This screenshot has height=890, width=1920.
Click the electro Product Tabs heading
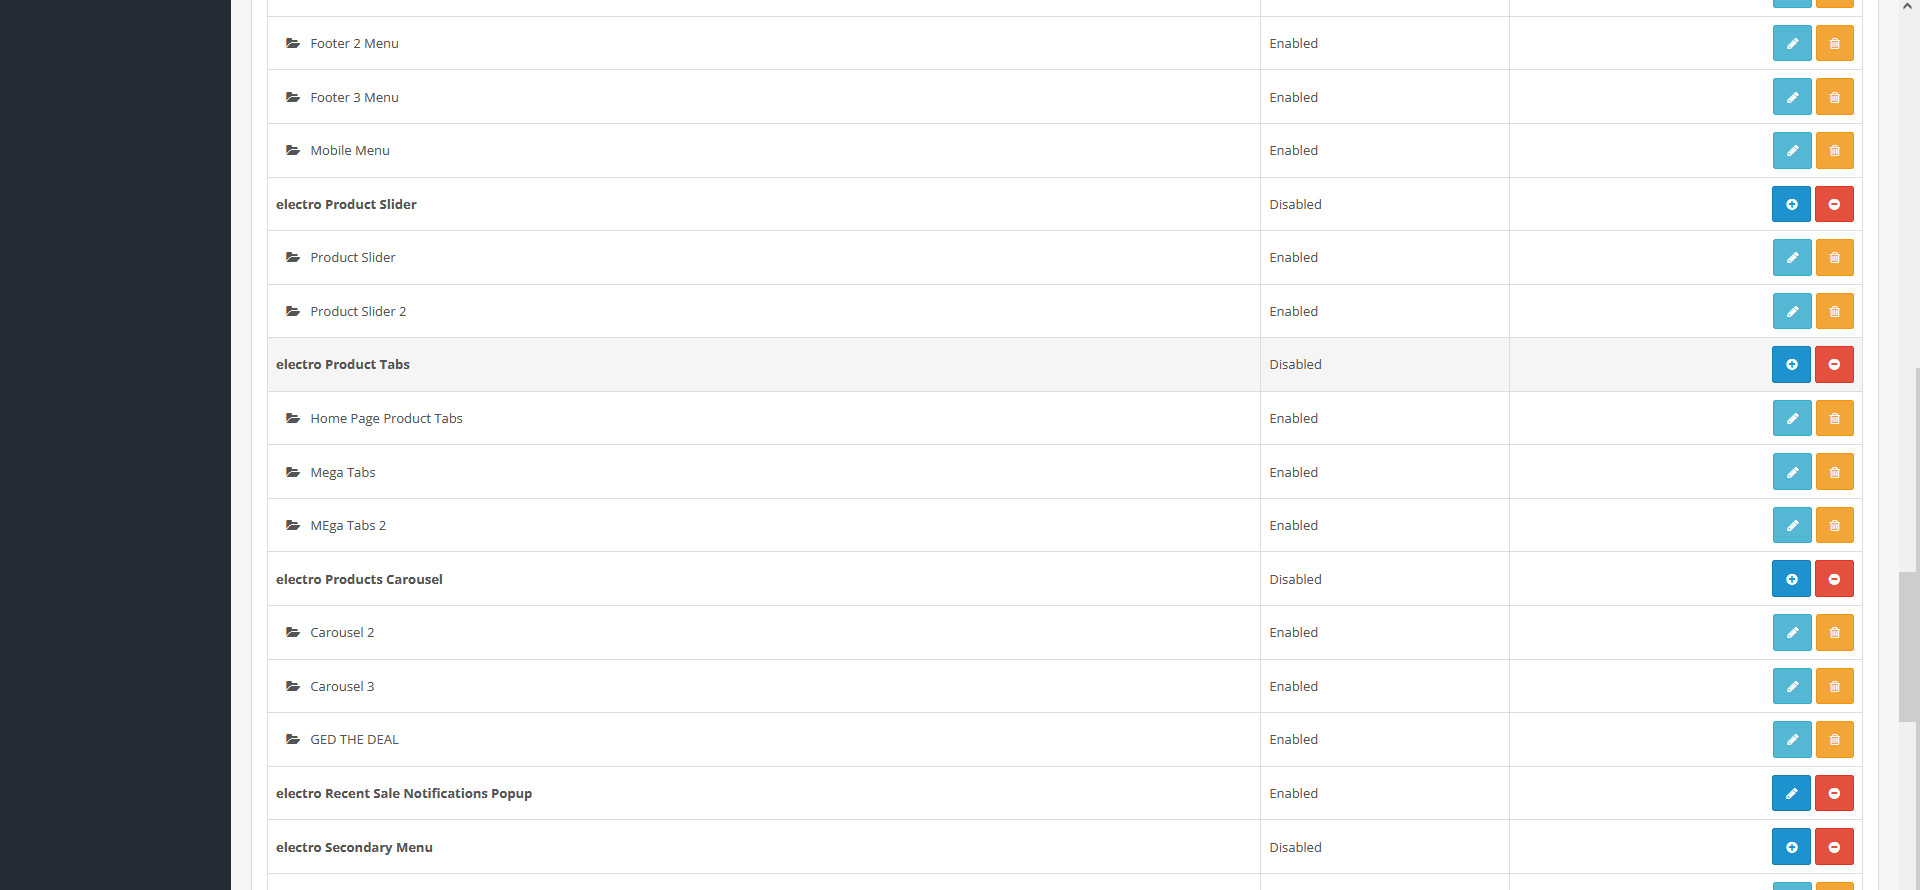(x=343, y=364)
